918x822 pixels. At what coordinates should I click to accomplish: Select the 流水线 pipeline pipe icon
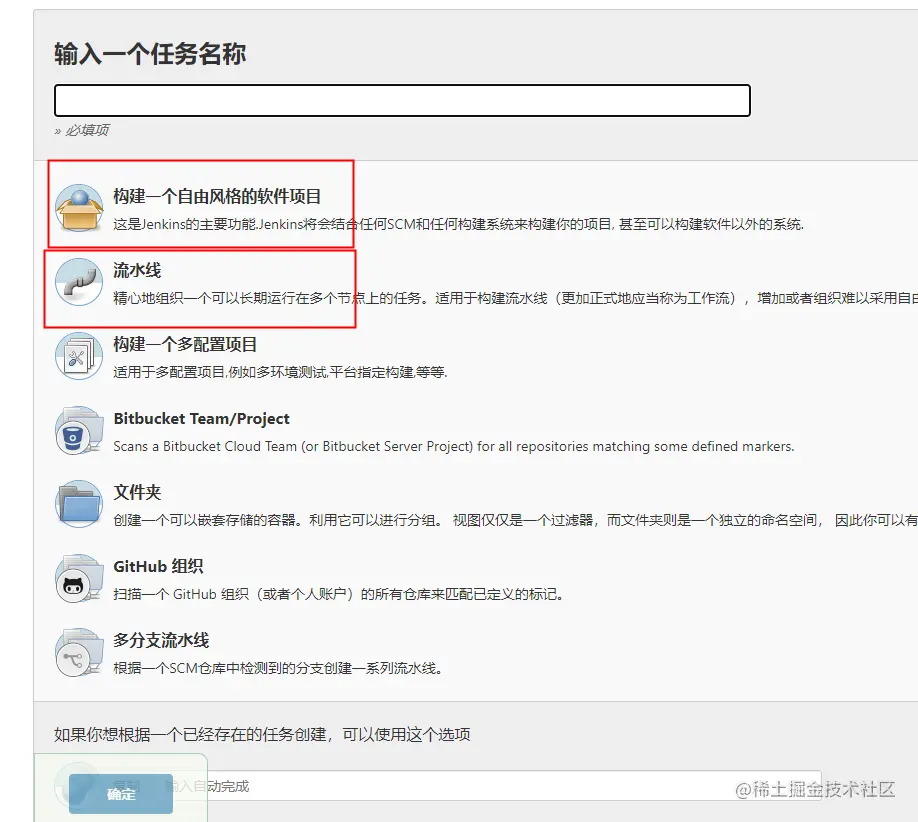click(79, 282)
